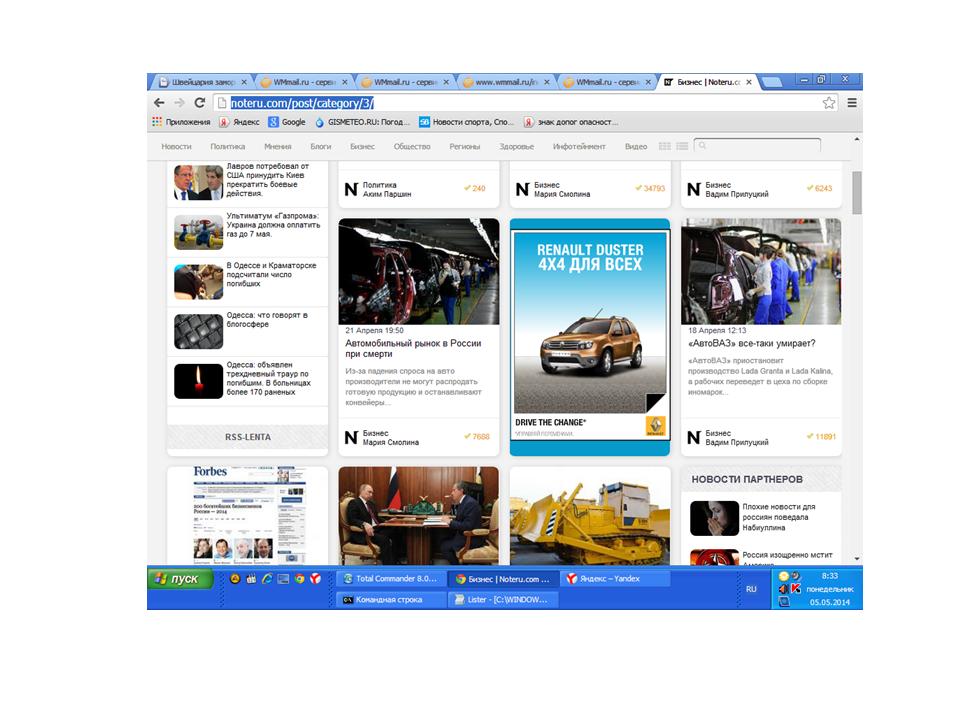Open the Здоровье site menu item
The height and width of the screenshot is (720, 960).
point(516,146)
